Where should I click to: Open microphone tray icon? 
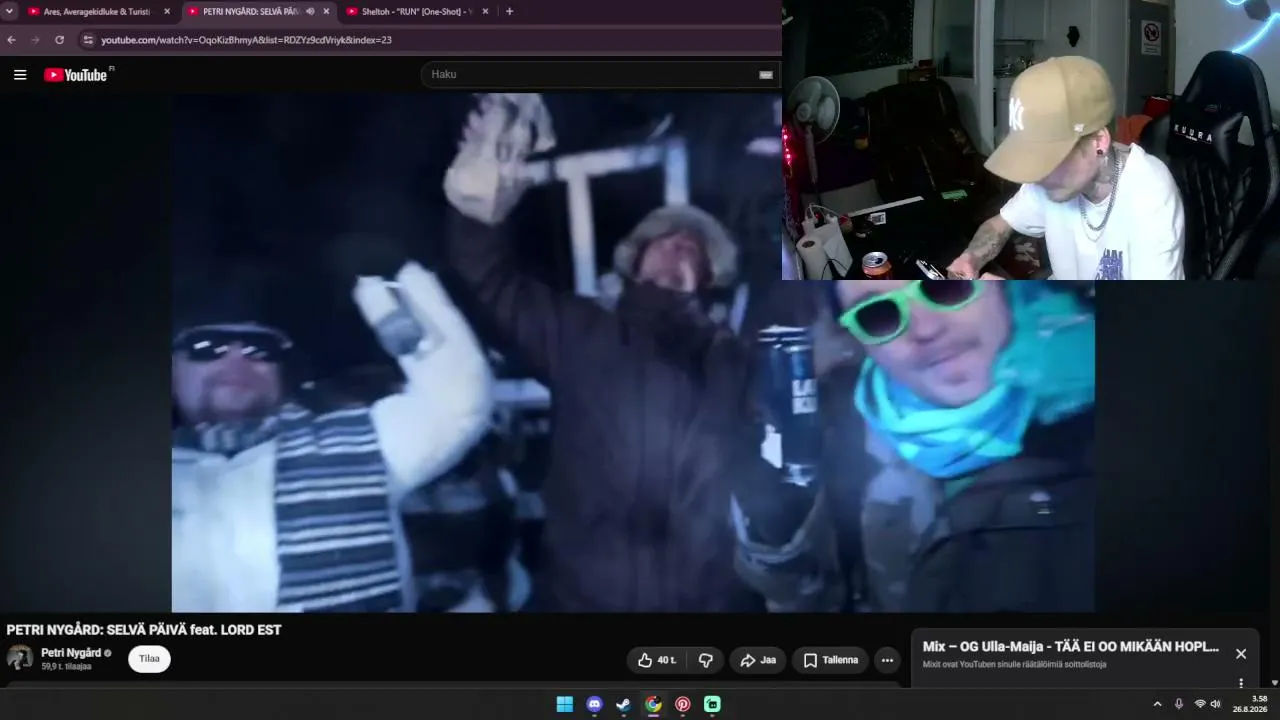point(1179,704)
